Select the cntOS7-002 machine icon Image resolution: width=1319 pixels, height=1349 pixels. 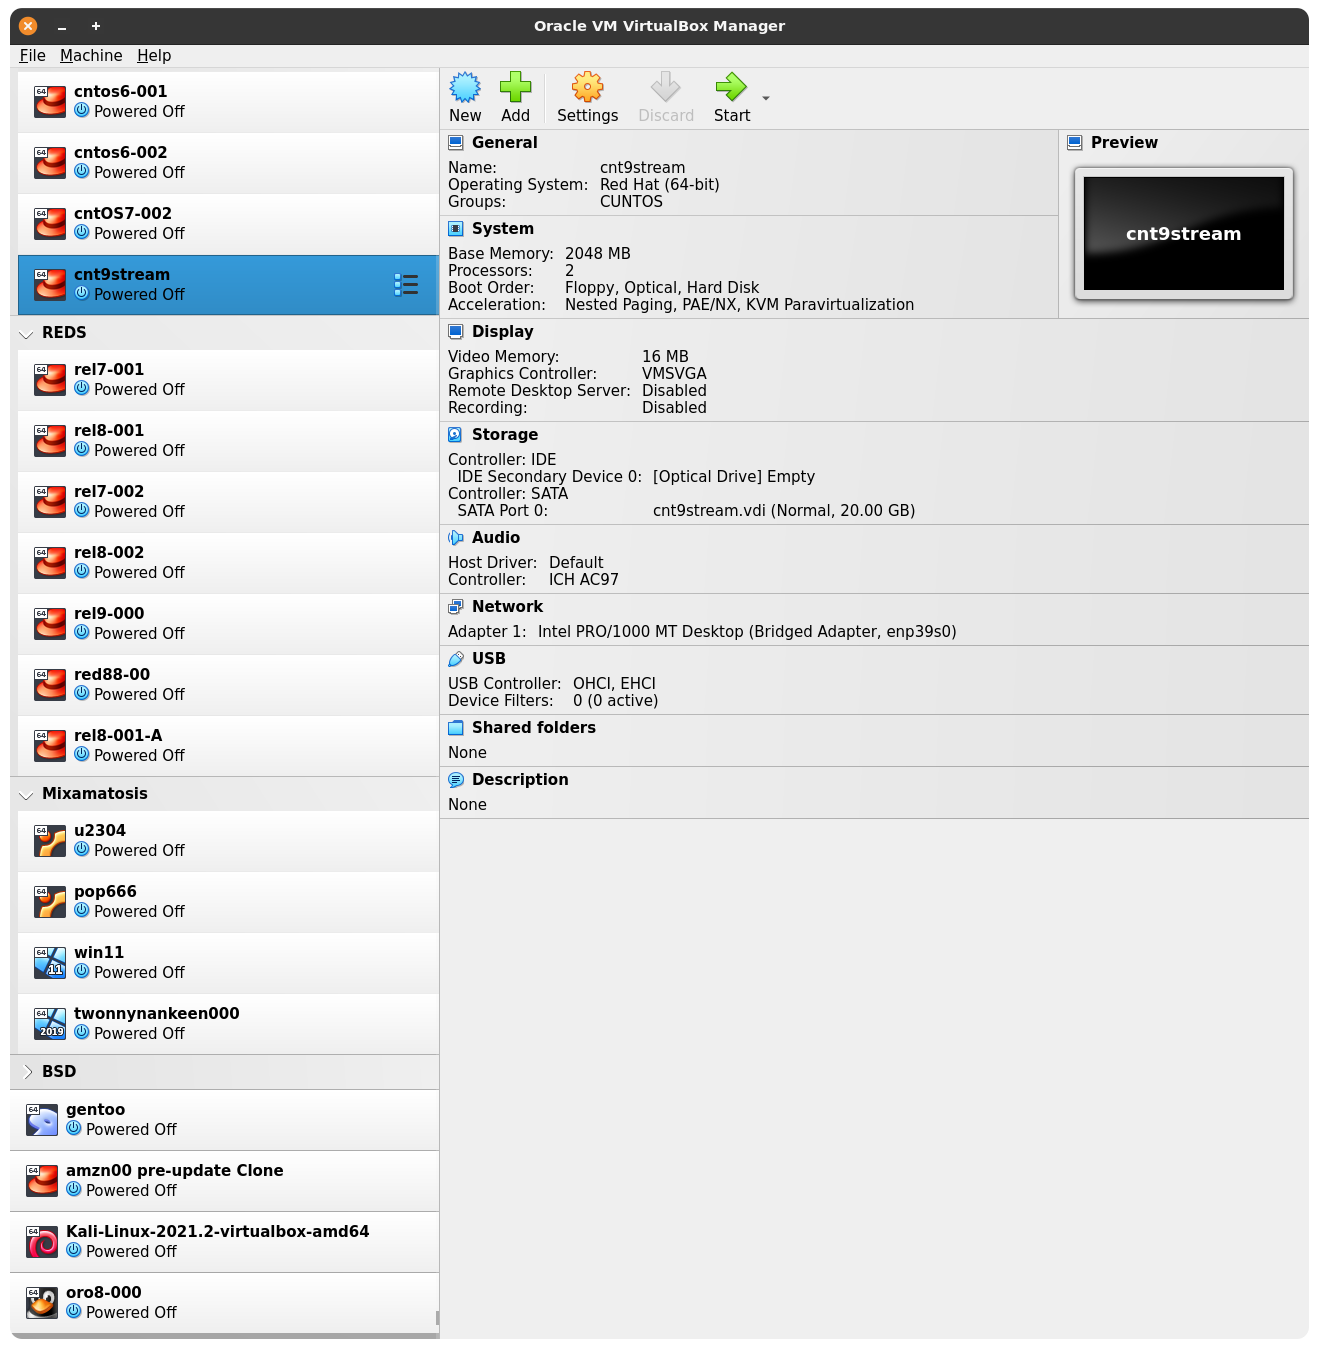[x=50, y=224]
